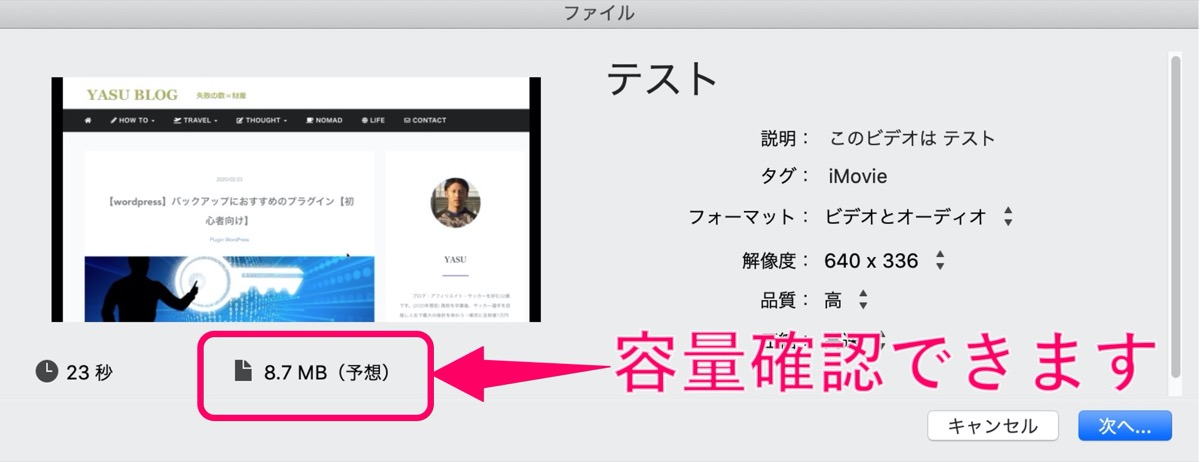Viewport: 1200px width, 462px height.
Task: Click the フォーマット： label
Action: (x=750, y=216)
